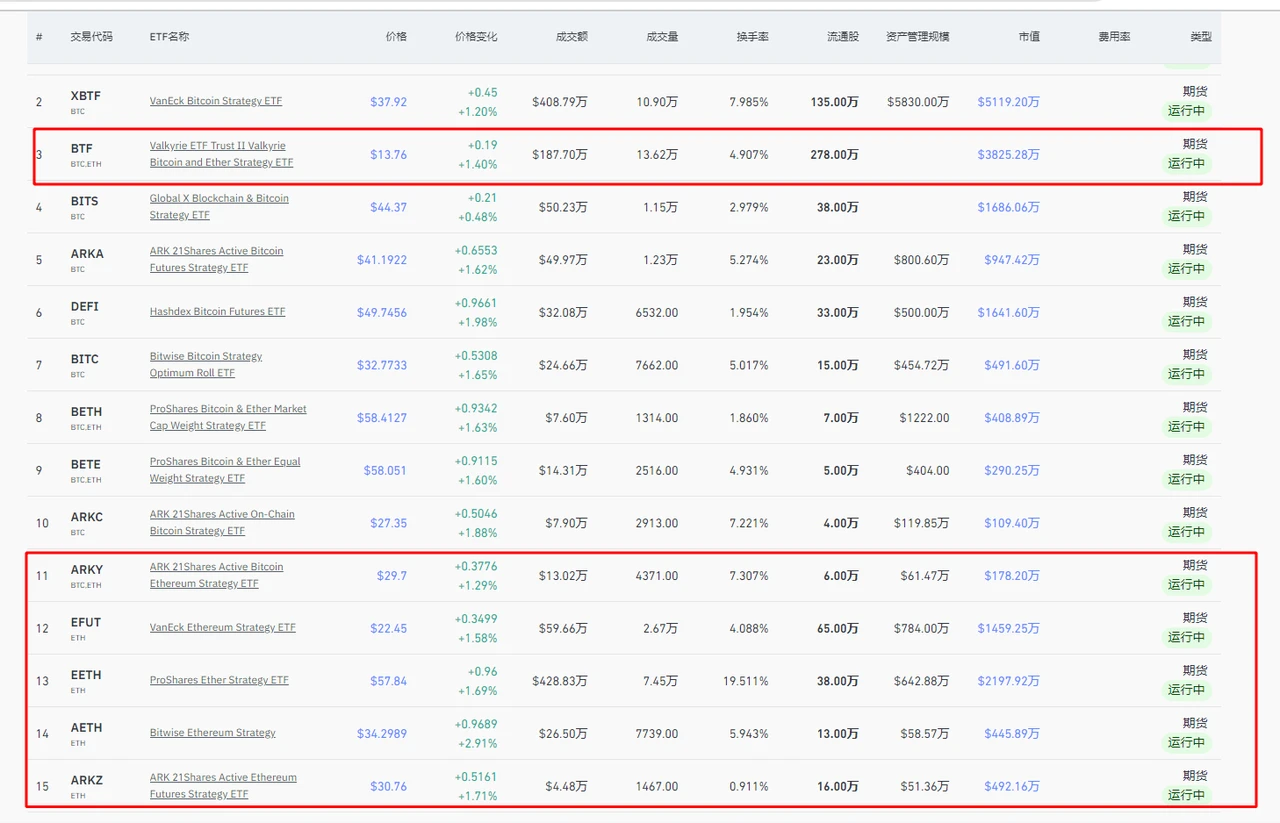
Task: Click the XBTF ticker symbol
Action: pos(86,96)
